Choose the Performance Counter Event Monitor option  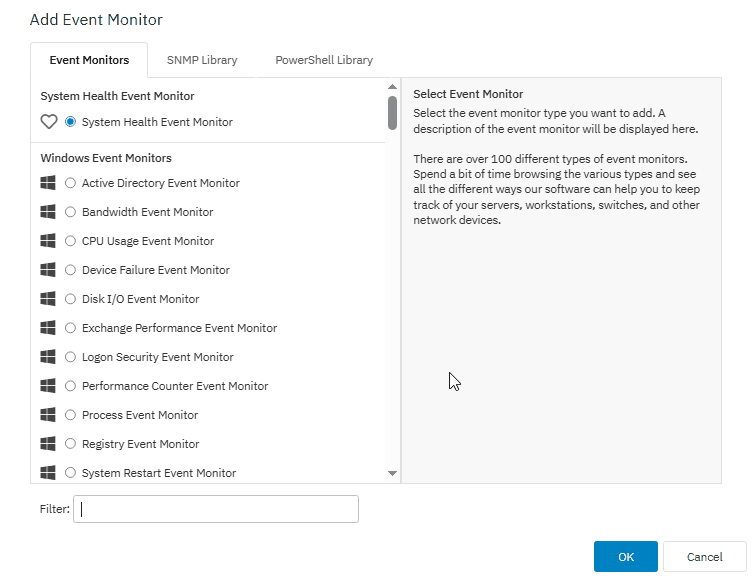click(70, 386)
